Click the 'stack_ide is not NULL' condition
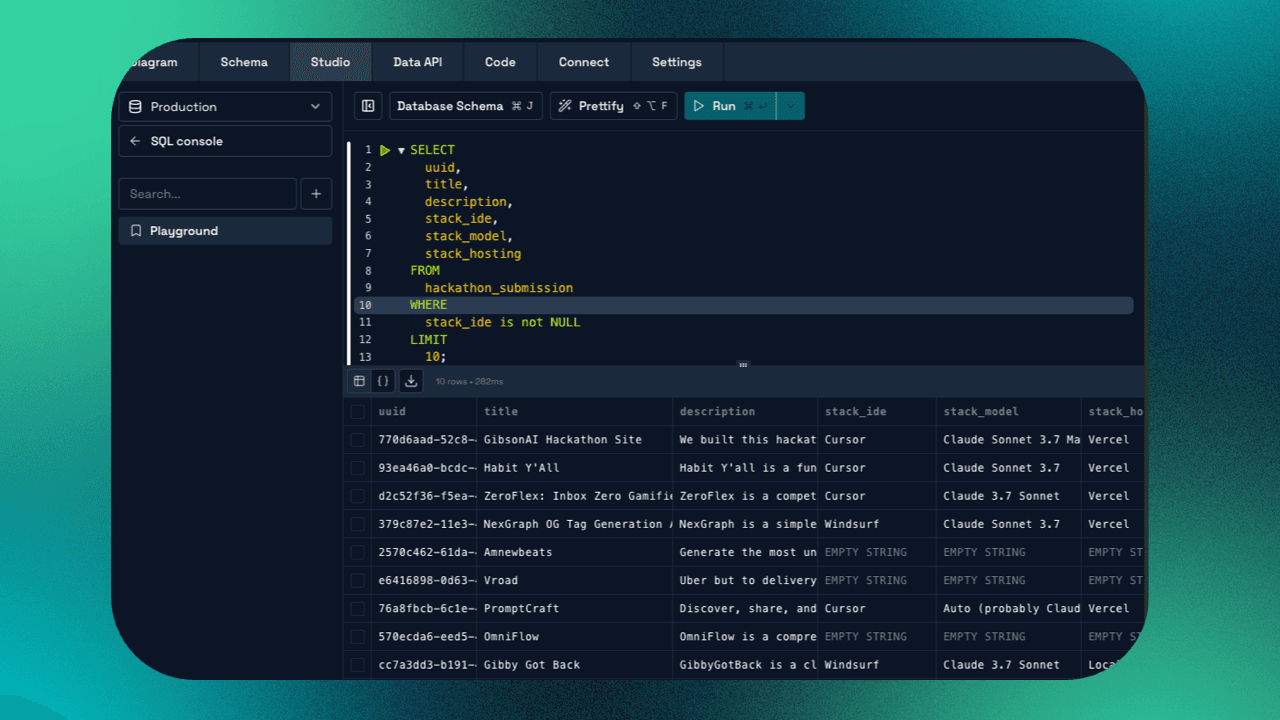This screenshot has width=1280, height=720. 502,322
